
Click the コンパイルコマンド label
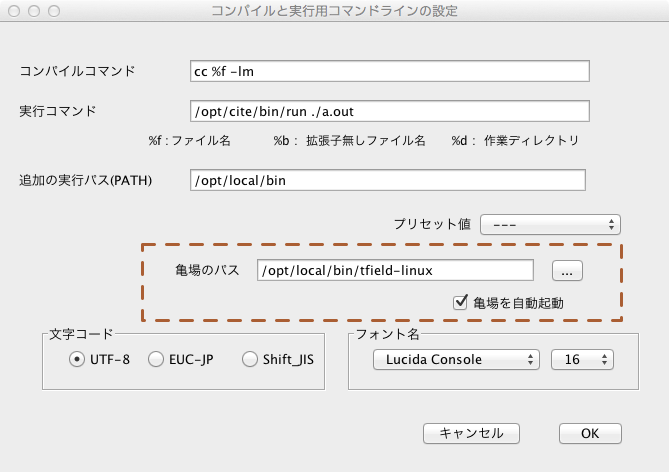(x=77, y=71)
